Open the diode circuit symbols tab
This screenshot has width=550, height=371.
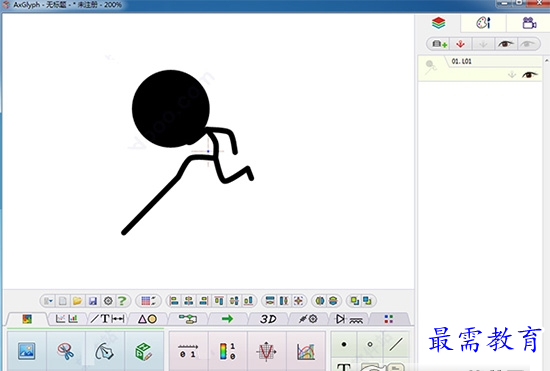349,319
